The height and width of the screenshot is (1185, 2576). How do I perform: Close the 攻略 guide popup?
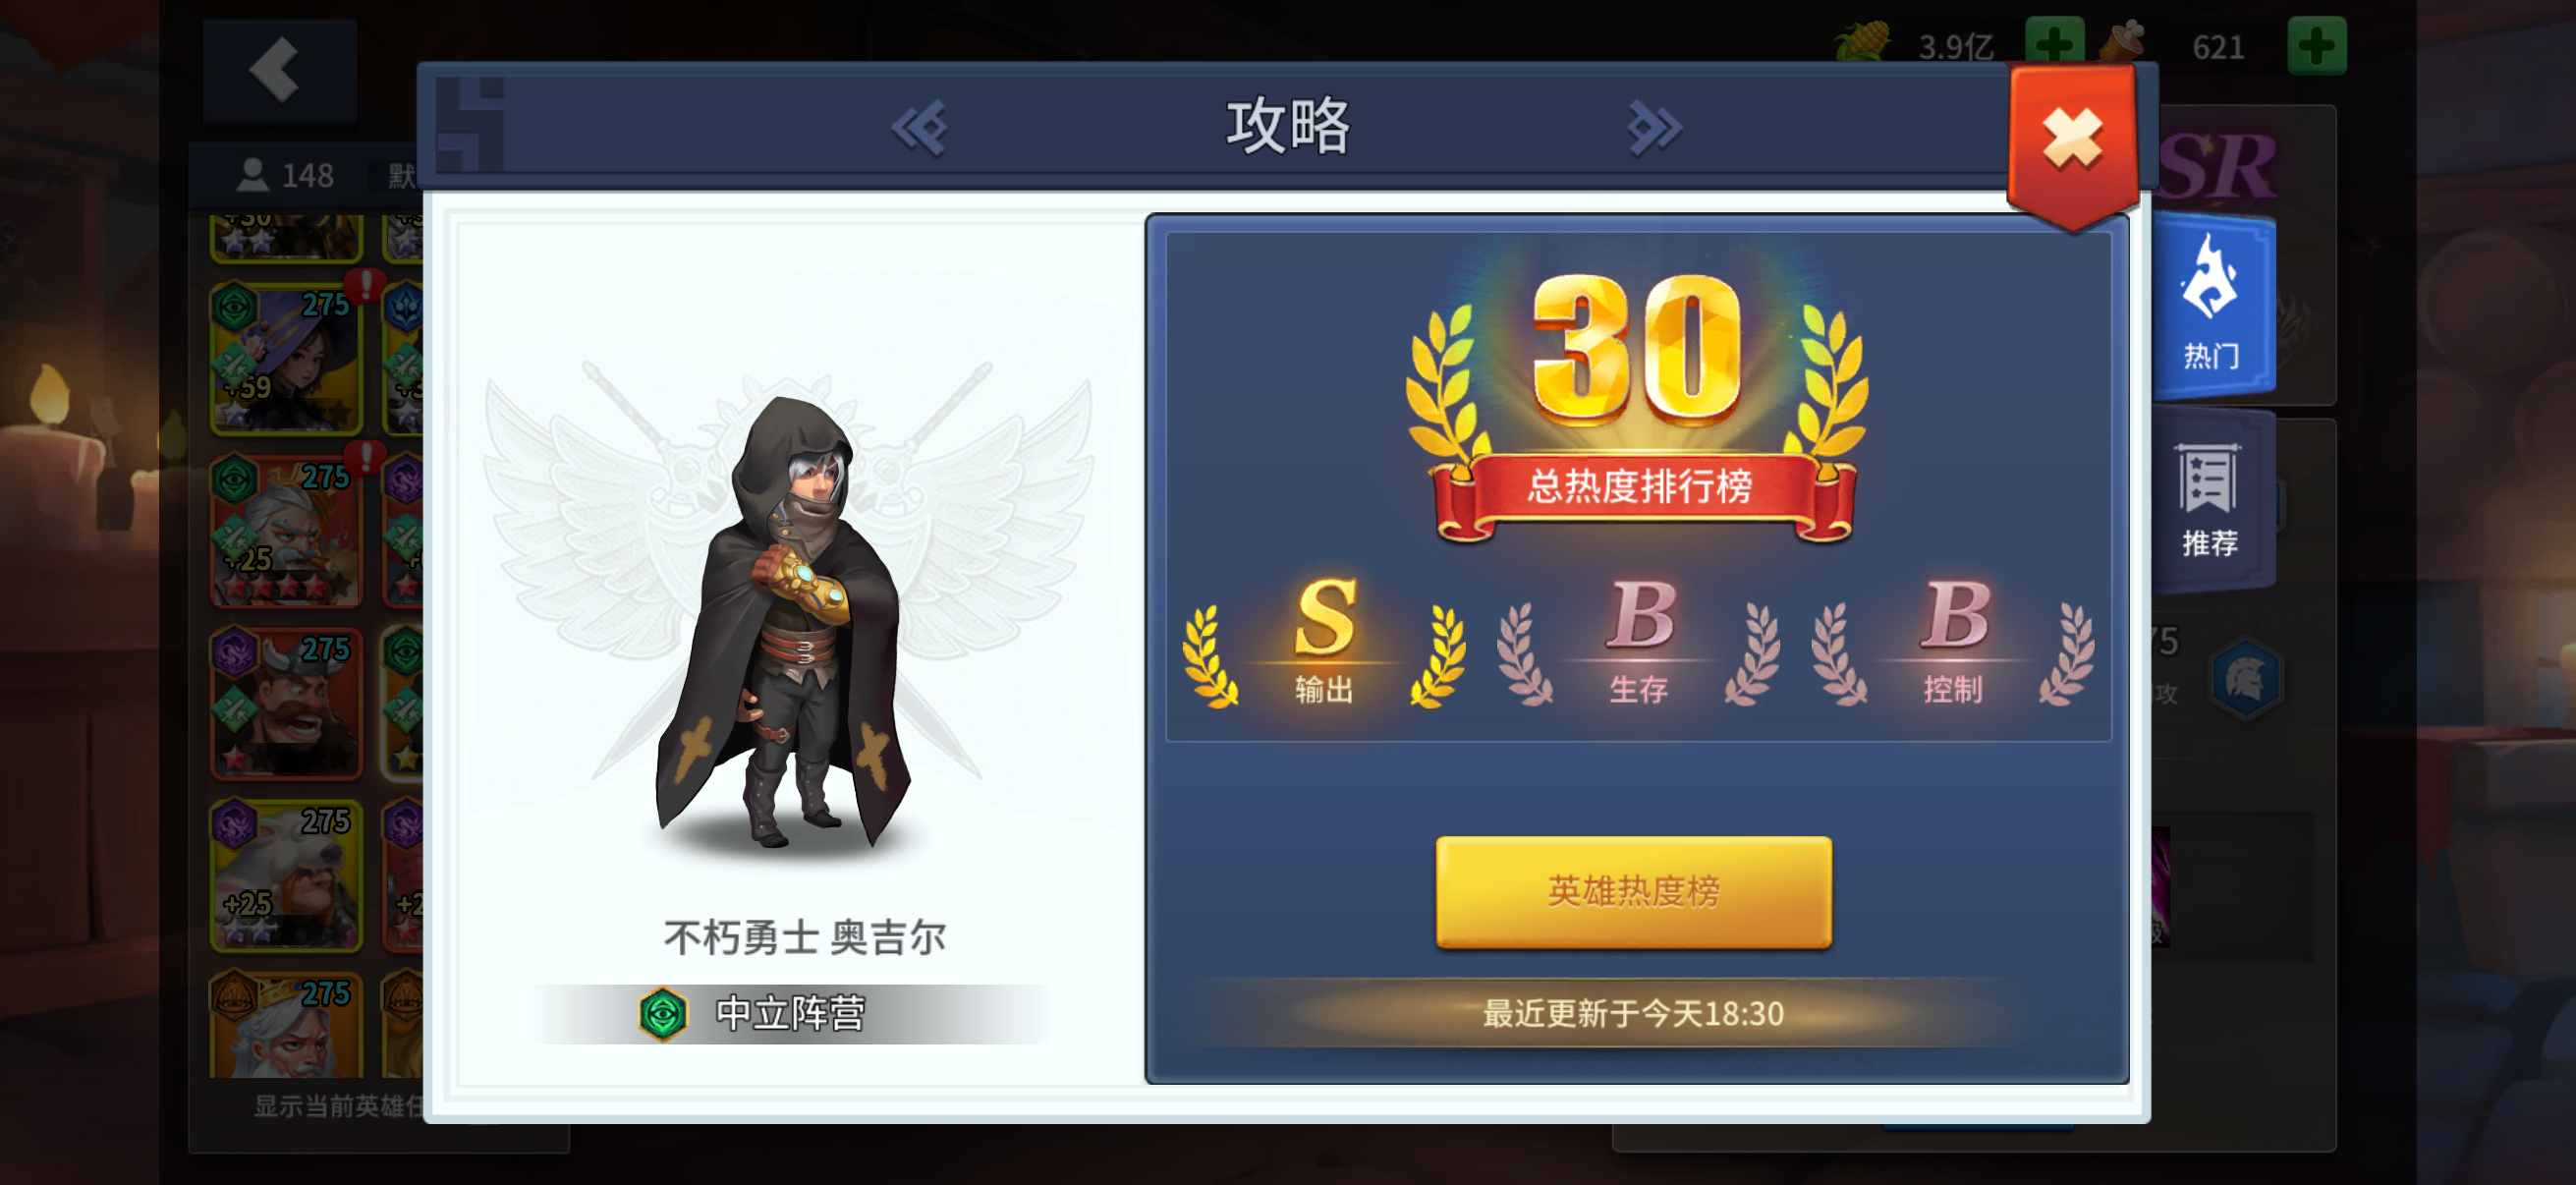pyautogui.click(x=2071, y=138)
